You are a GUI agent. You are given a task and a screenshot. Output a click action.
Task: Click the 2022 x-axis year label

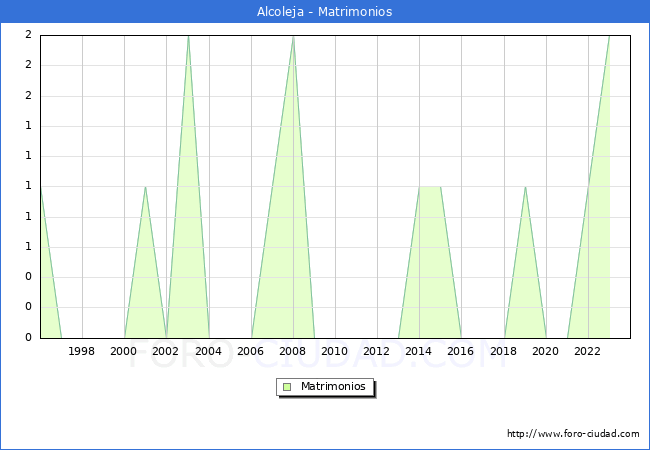(x=587, y=351)
